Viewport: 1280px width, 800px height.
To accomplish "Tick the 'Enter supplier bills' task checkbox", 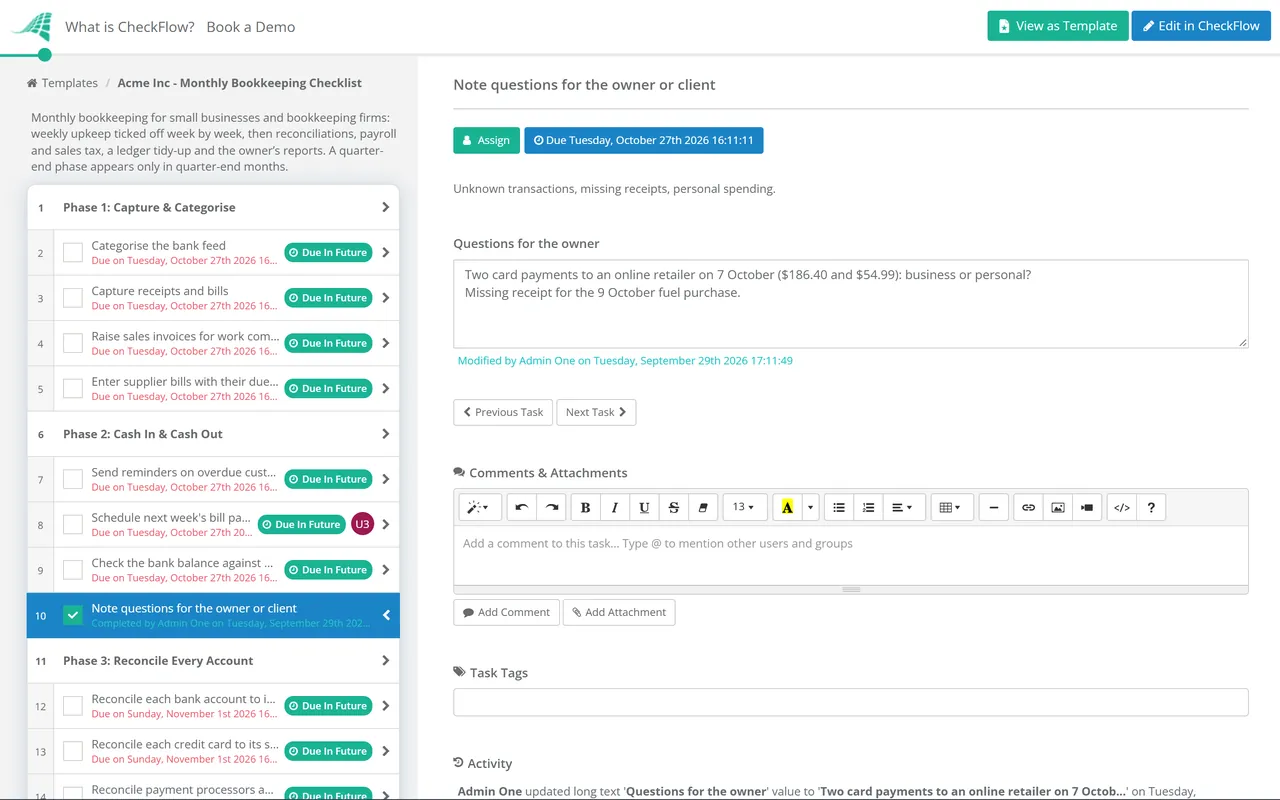I will coord(73,388).
